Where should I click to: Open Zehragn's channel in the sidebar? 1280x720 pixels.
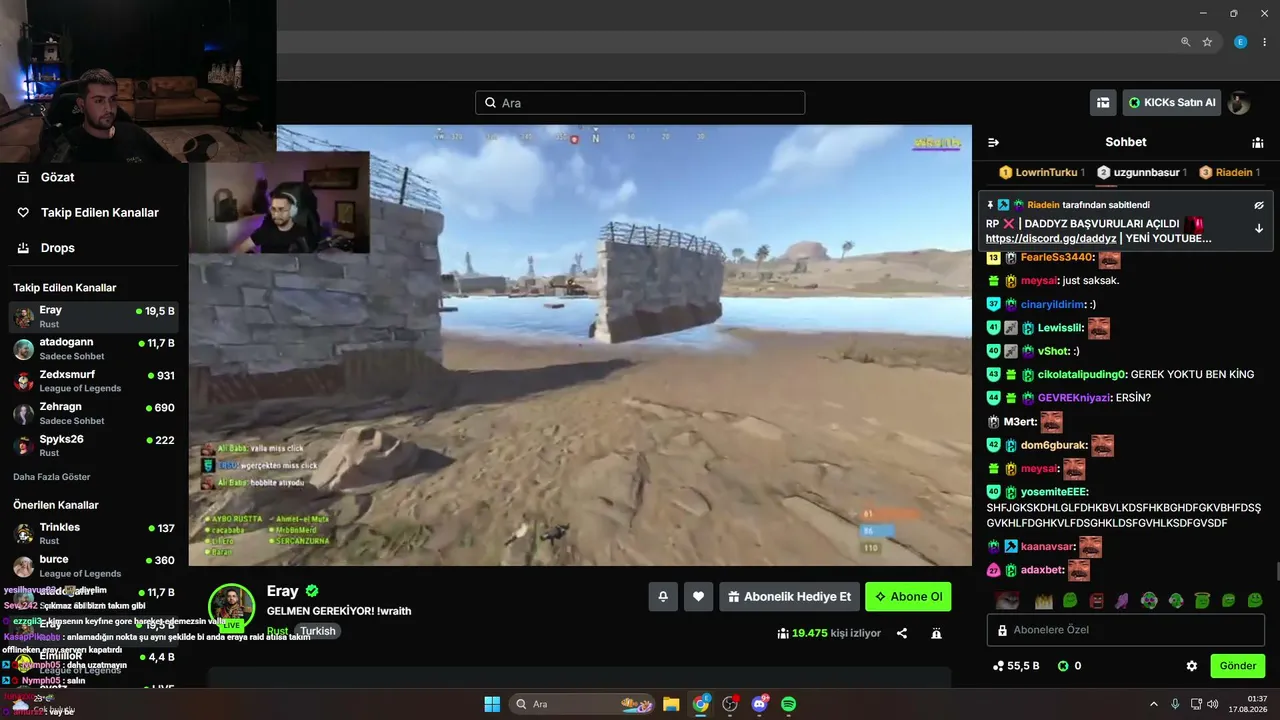(94, 413)
